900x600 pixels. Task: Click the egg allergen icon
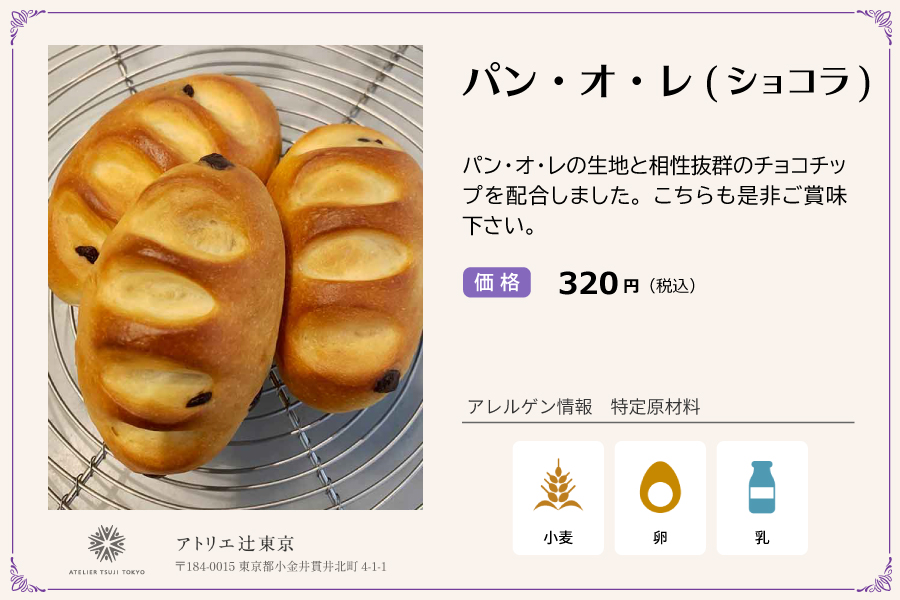pos(660,487)
